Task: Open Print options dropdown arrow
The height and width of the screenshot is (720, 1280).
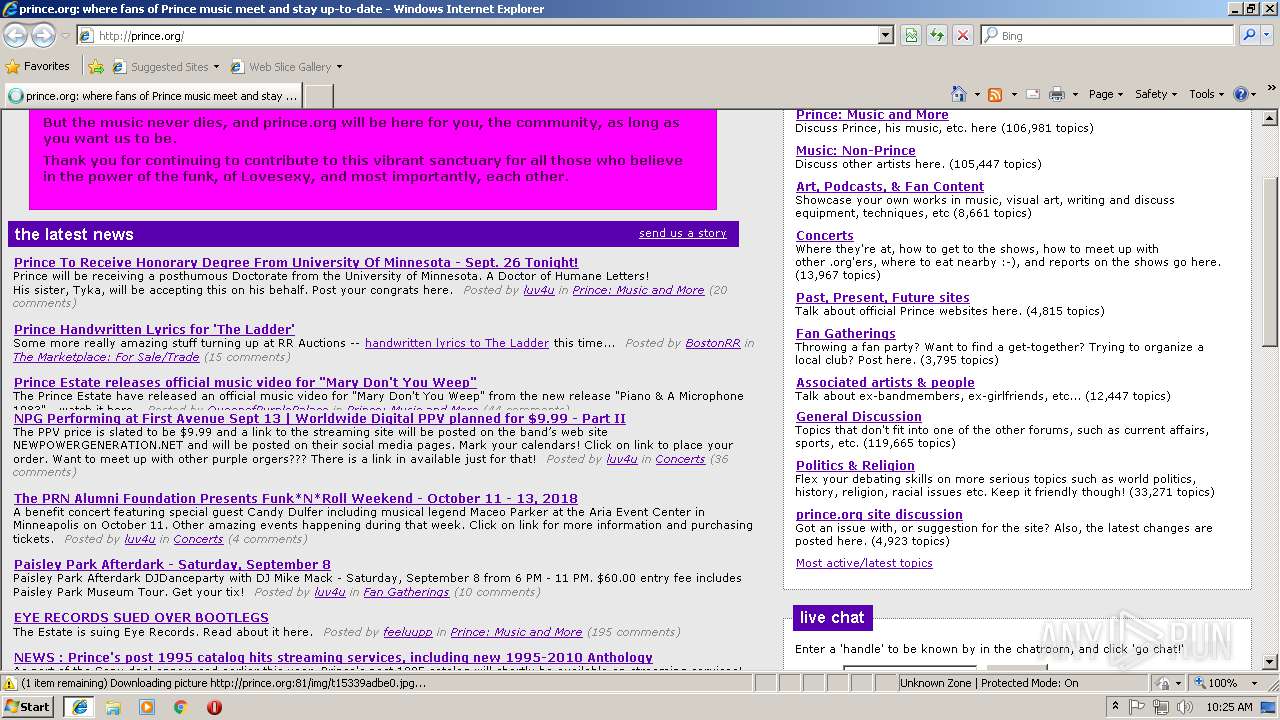Action: coord(1075,94)
